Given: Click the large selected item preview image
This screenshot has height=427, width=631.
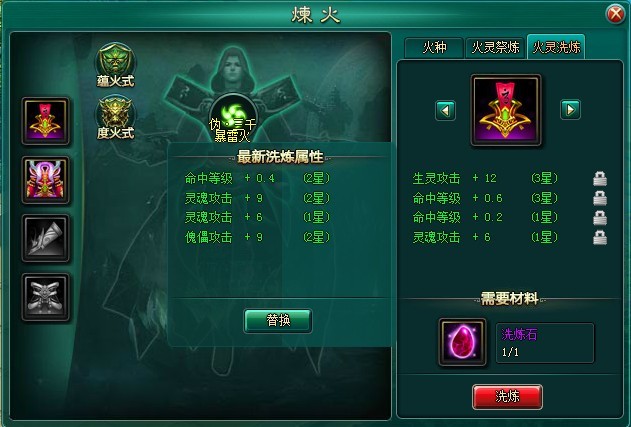Looking at the screenshot, I should point(506,110).
